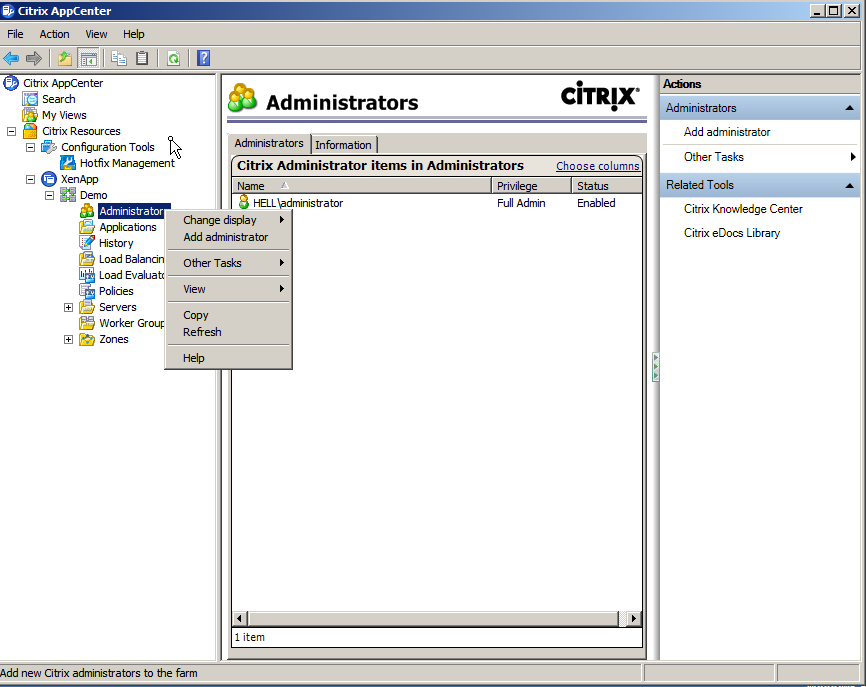The image size is (866, 687).
Task: Click the Demo farm icon
Action: coord(67,195)
